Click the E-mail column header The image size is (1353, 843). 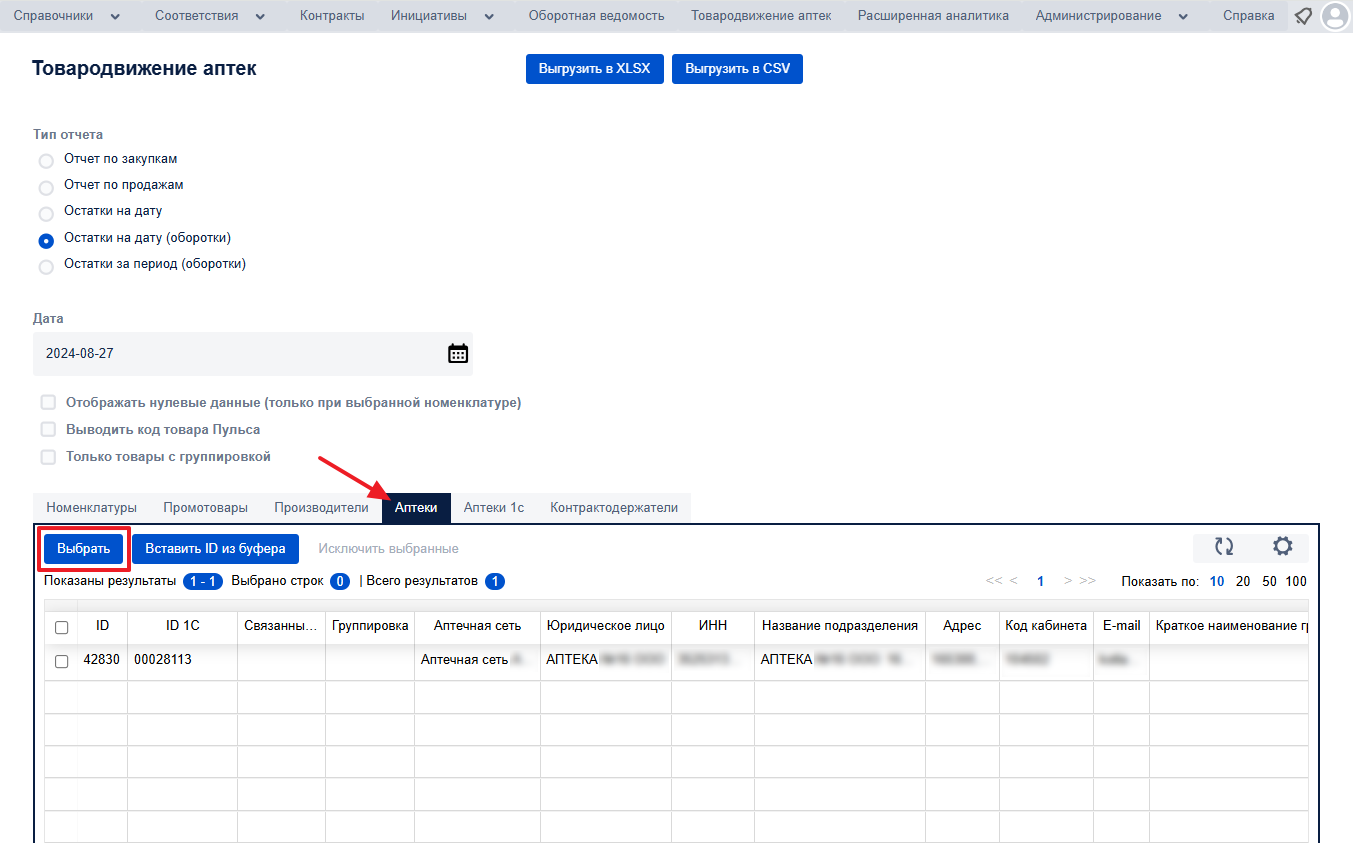[x=1121, y=626]
